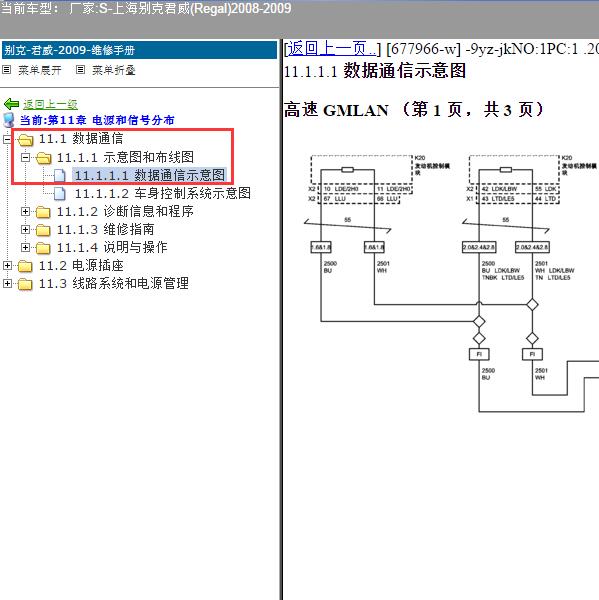Click the 高速 GMLAN page heading
The height and width of the screenshot is (600, 599).
(x=413, y=110)
